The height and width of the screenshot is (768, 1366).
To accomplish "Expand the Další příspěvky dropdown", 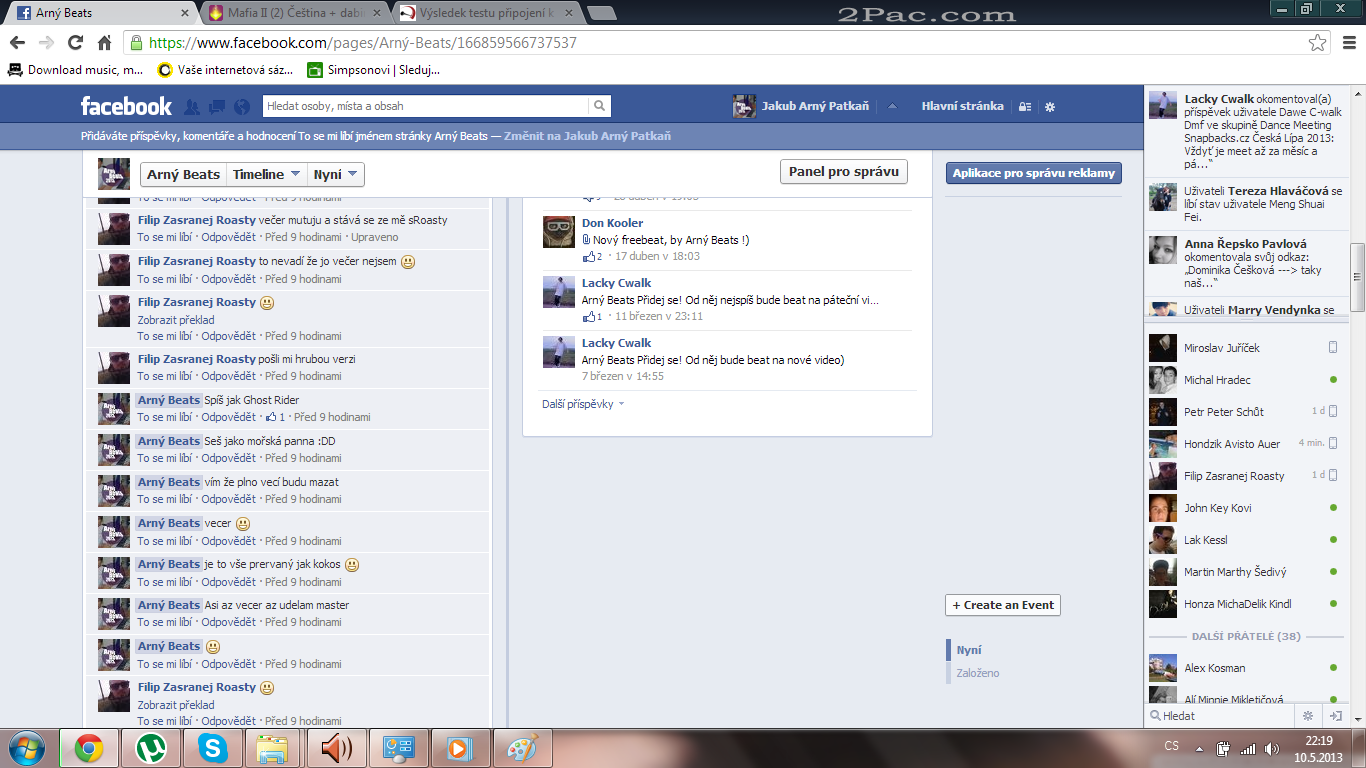I will pyautogui.click(x=583, y=404).
